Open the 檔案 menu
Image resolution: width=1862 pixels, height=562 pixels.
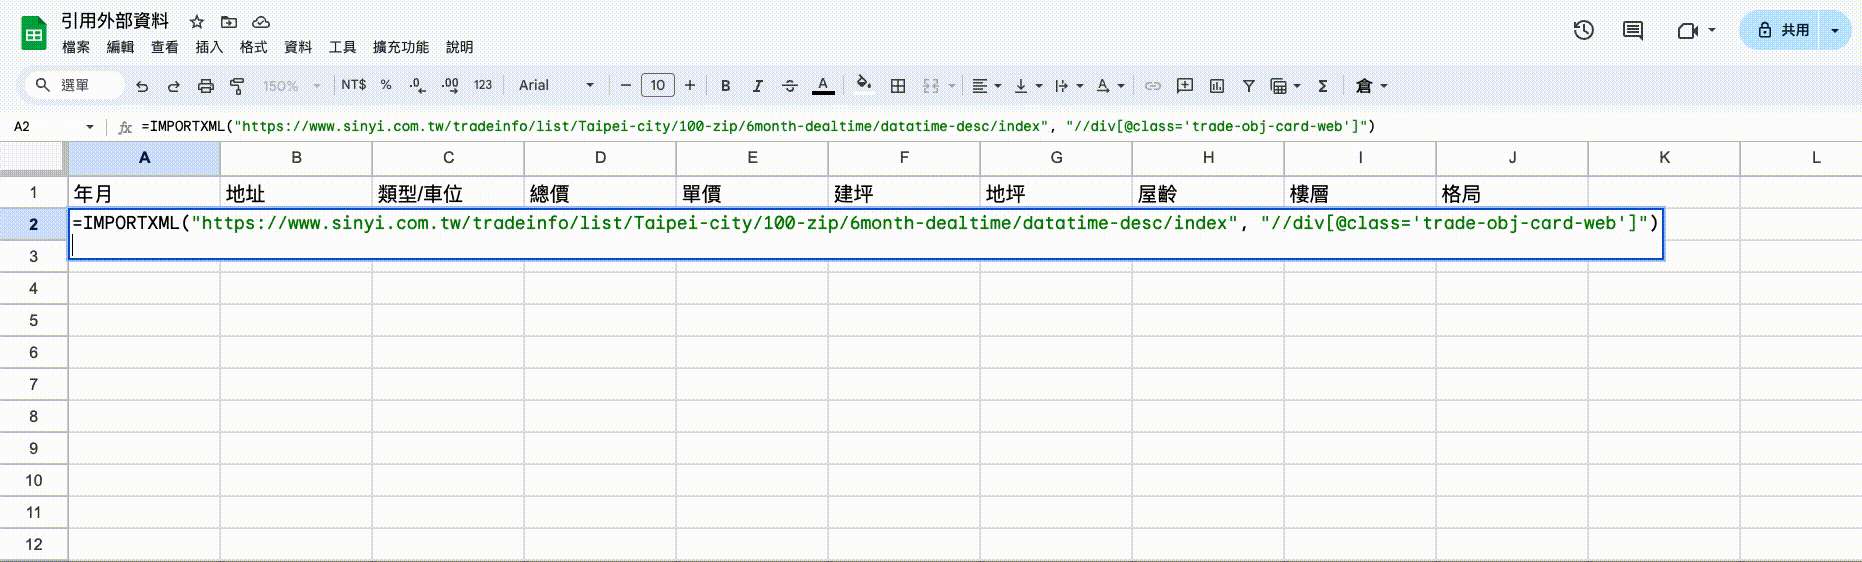[76, 47]
